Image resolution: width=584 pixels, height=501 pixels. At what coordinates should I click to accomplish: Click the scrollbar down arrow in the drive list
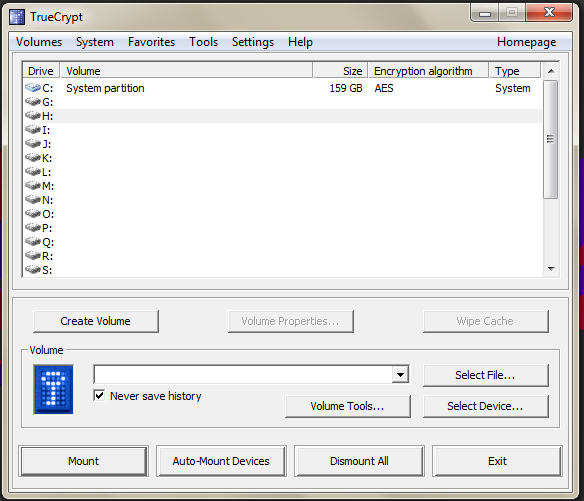[551, 269]
